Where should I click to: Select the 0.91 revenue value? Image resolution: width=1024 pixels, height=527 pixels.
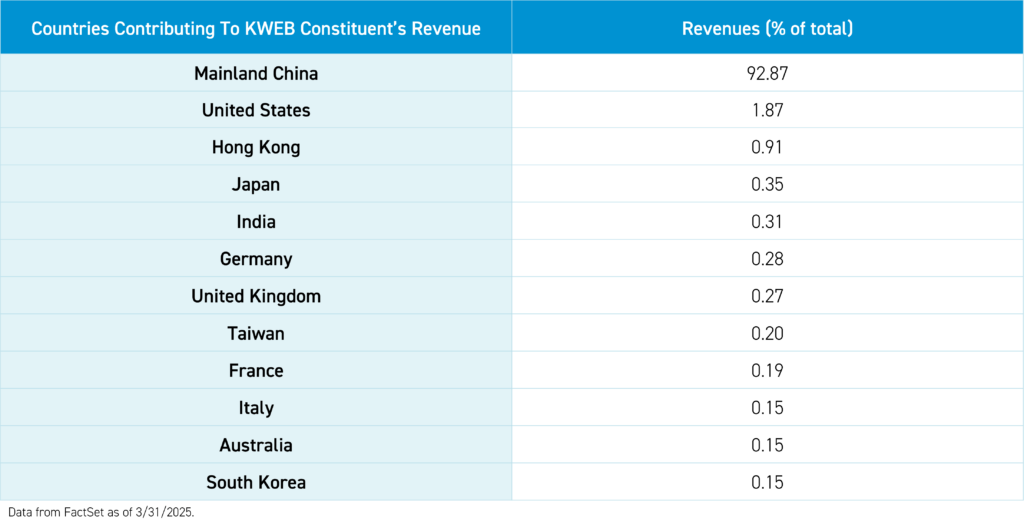tap(767, 148)
